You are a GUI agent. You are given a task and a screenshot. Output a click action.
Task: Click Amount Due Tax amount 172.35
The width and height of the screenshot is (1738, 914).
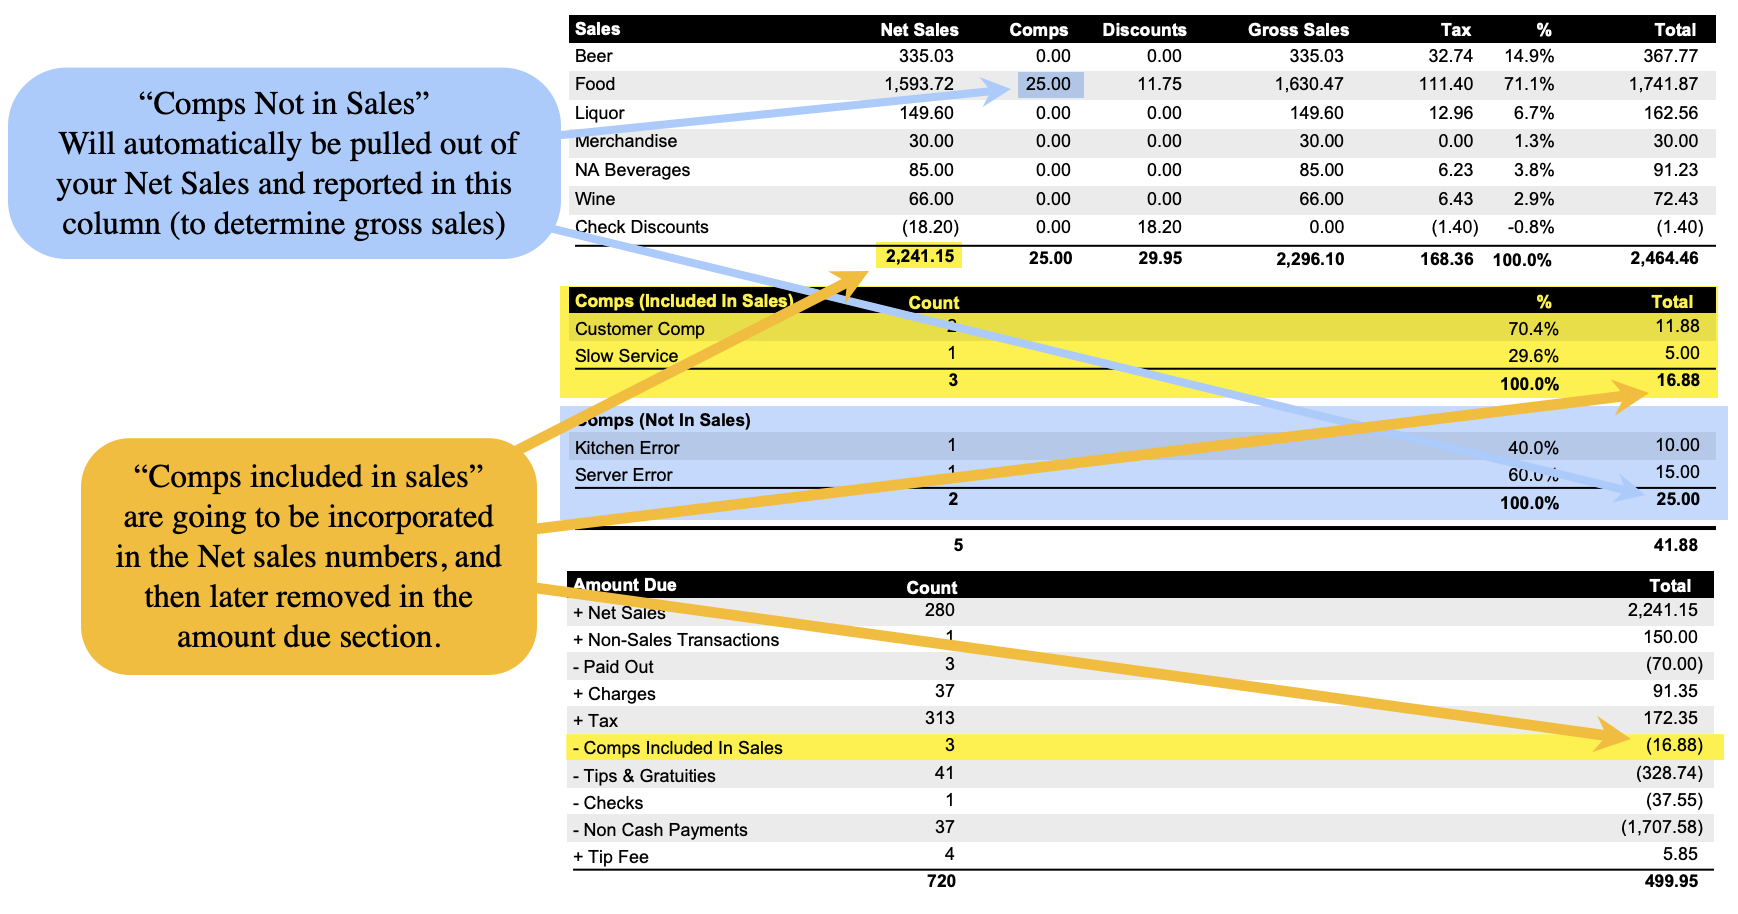pos(1671,718)
